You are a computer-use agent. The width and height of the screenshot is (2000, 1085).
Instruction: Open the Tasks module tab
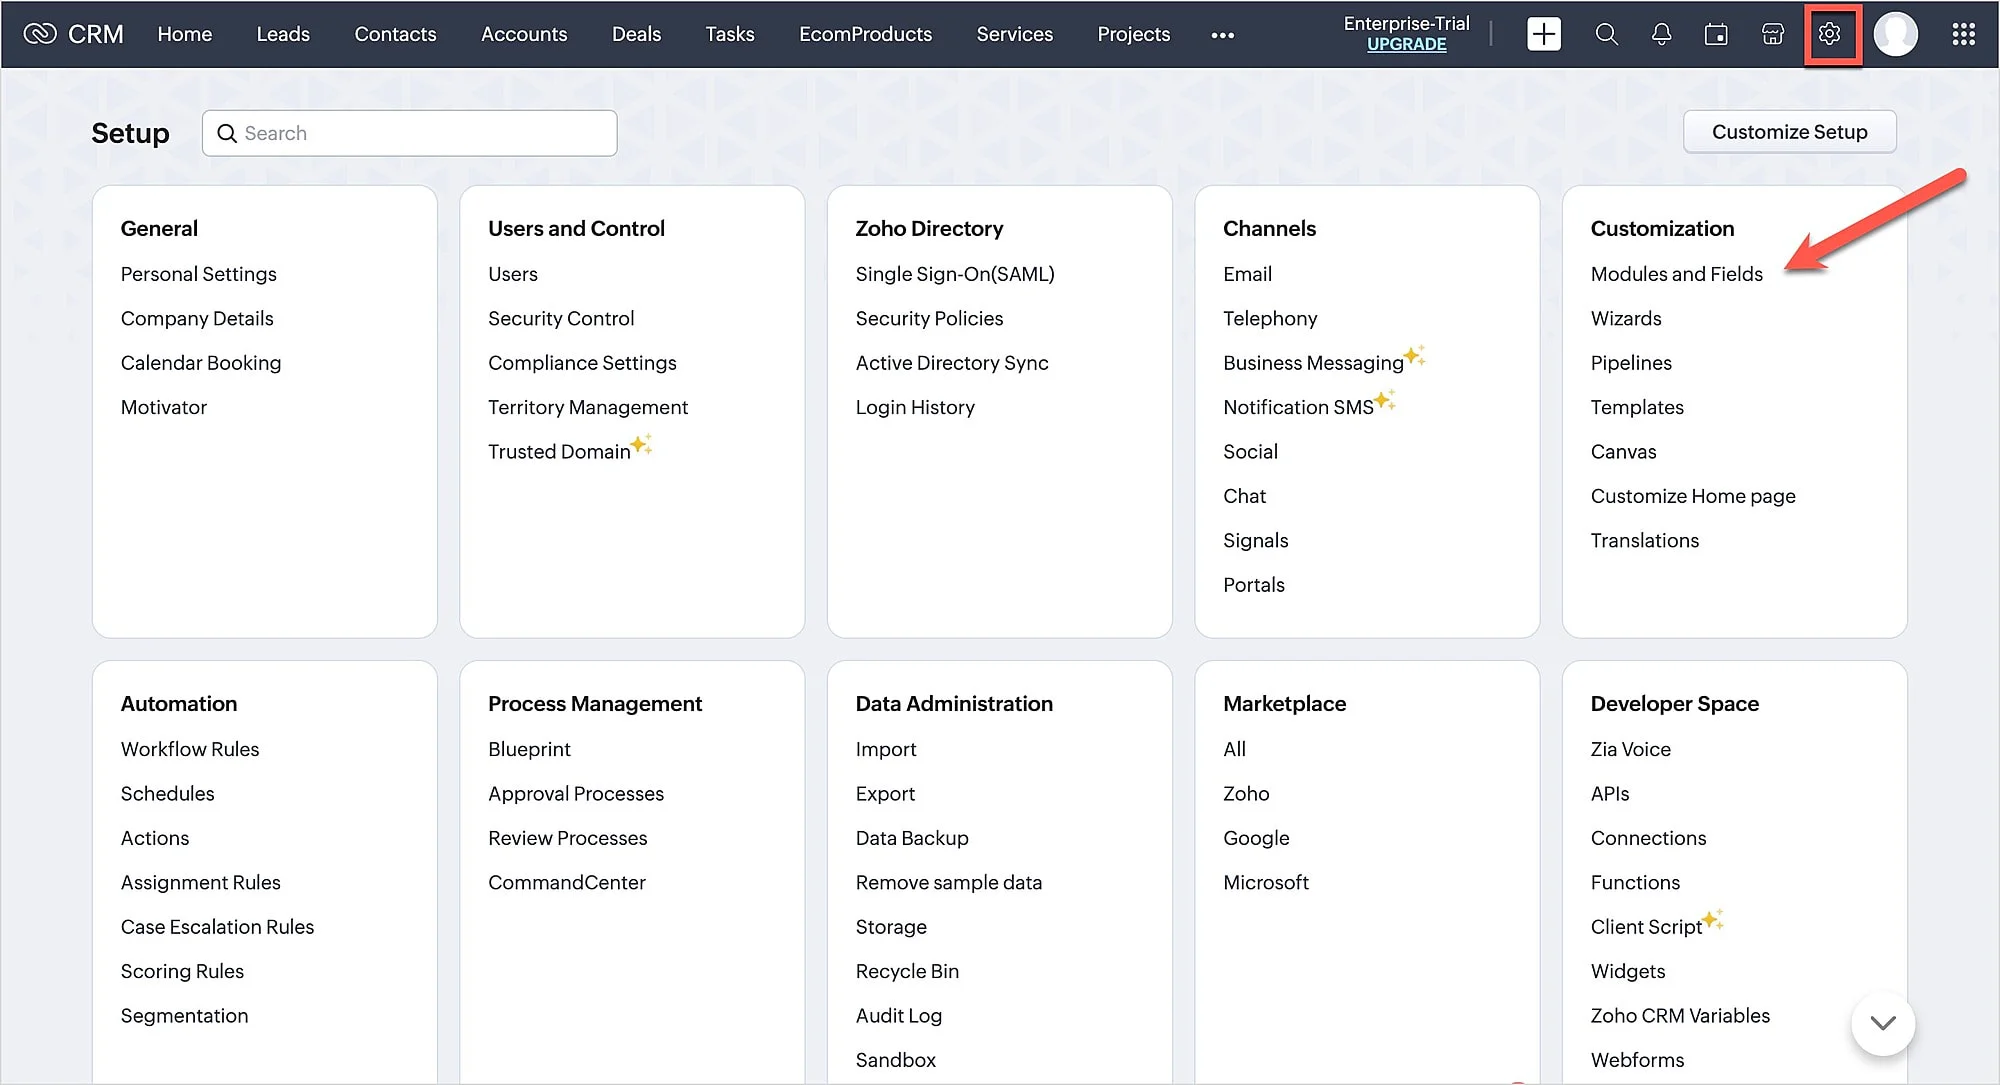tap(730, 34)
